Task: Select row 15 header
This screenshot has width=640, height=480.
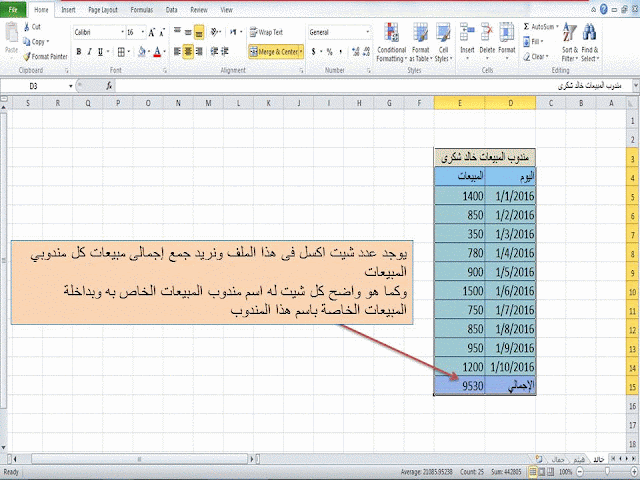Action: pyautogui.click(x=632, y=386)
